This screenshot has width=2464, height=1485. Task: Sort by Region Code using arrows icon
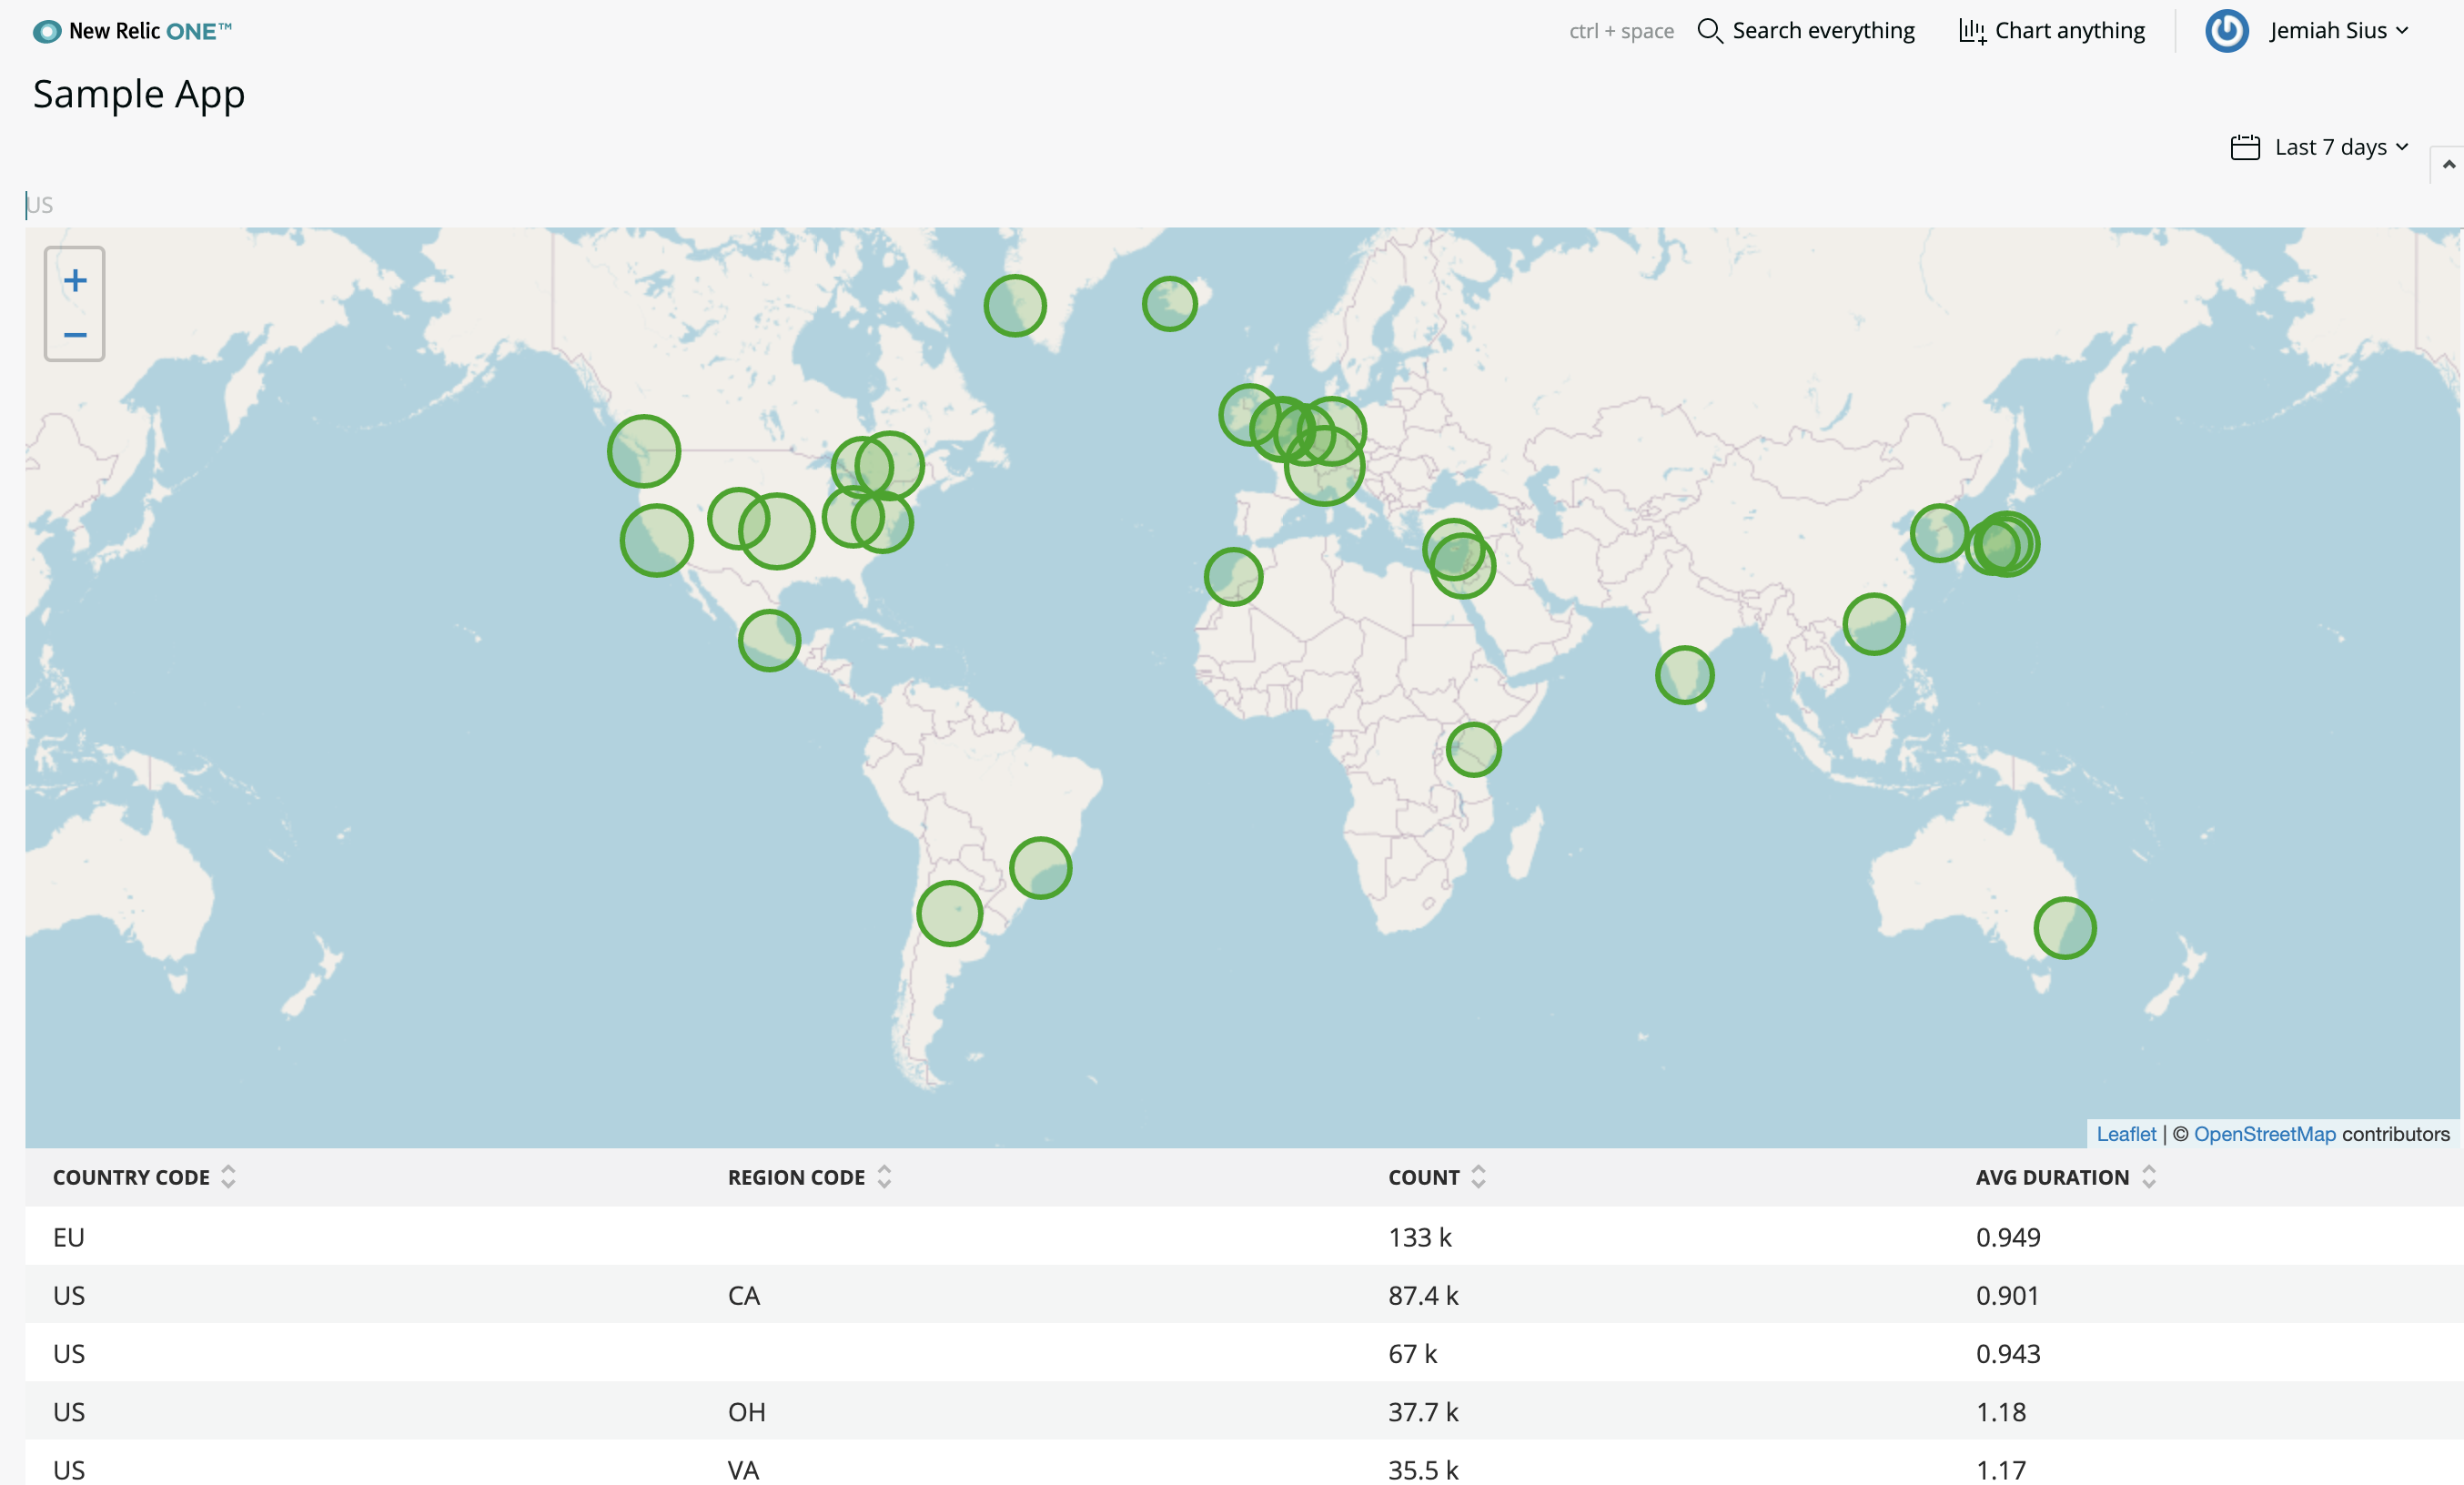point(884,1177)
